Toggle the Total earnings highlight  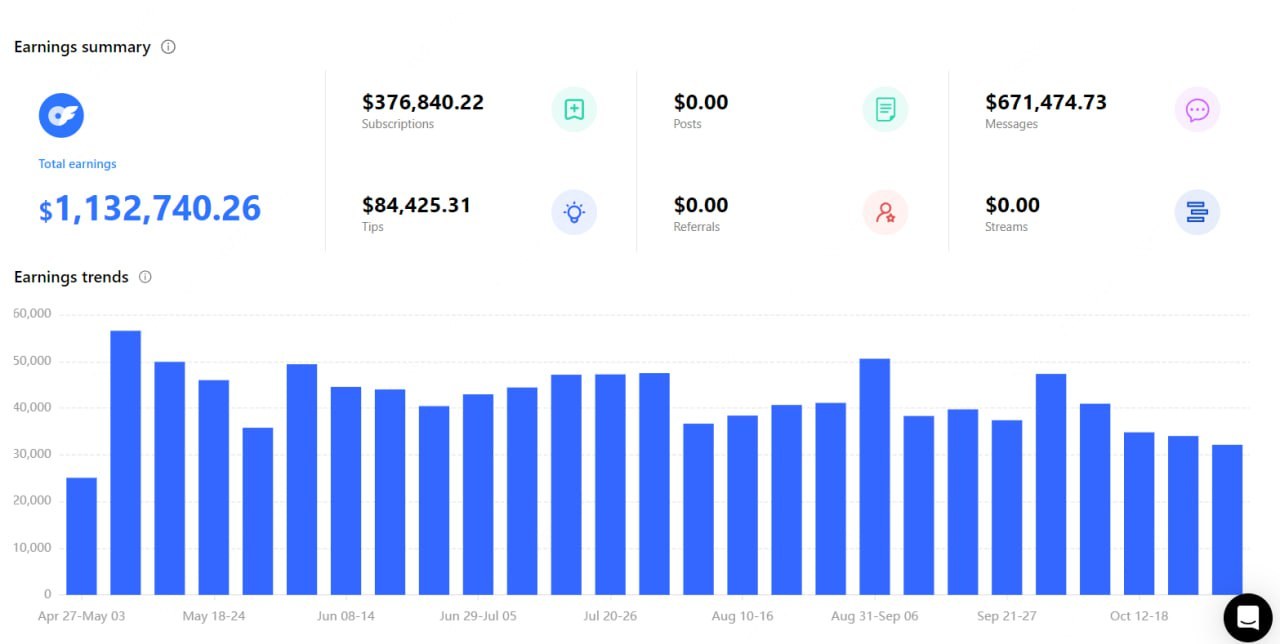point(77,163)
